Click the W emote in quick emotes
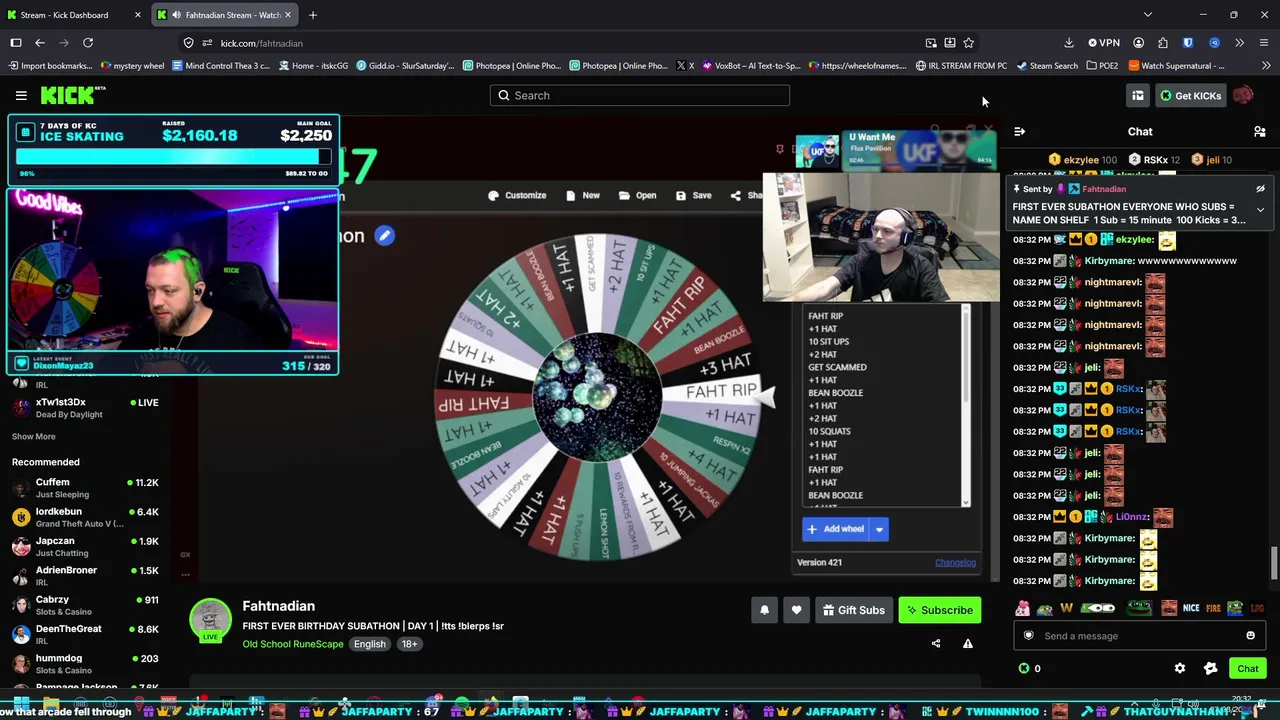Image resolution: width=1280 pixels, height=720 pixels. (1067, 607)
